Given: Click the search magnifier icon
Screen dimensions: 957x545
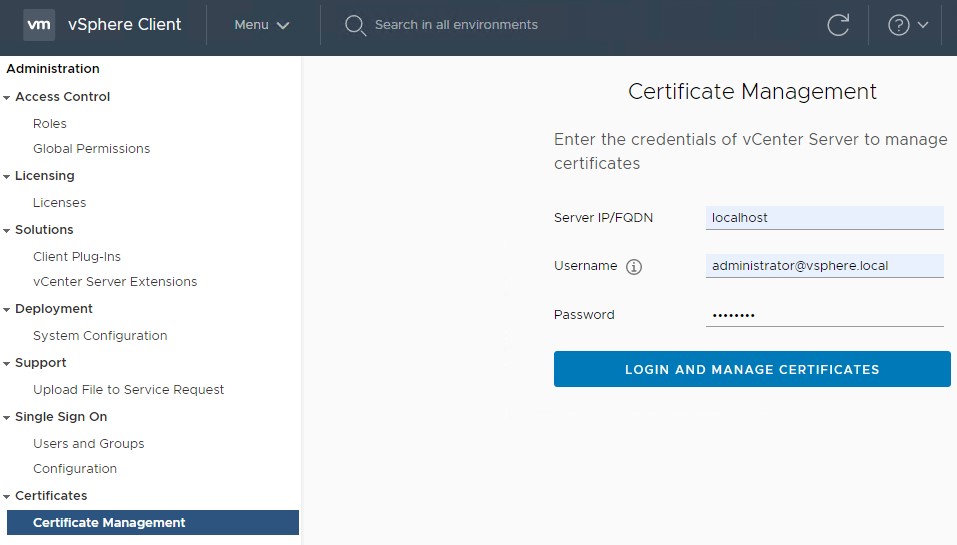Looking at the screenshot, I should click(x=355, y=25).
